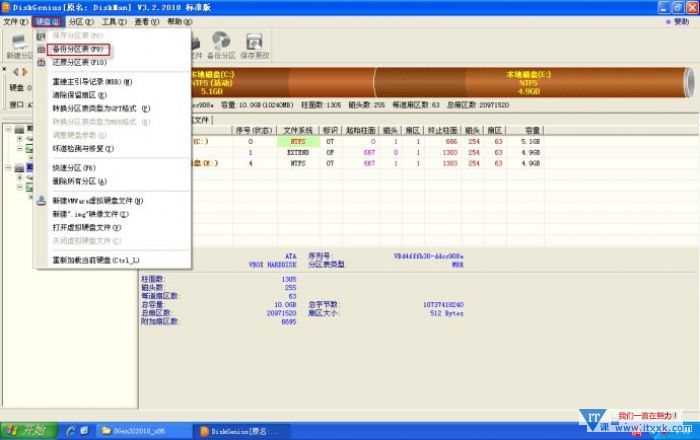The height and width of the screenshot is (440, 700).
Task: Choose 打开虚拟硬盘文件 menu entry
Action: click(x=87, y=228)
